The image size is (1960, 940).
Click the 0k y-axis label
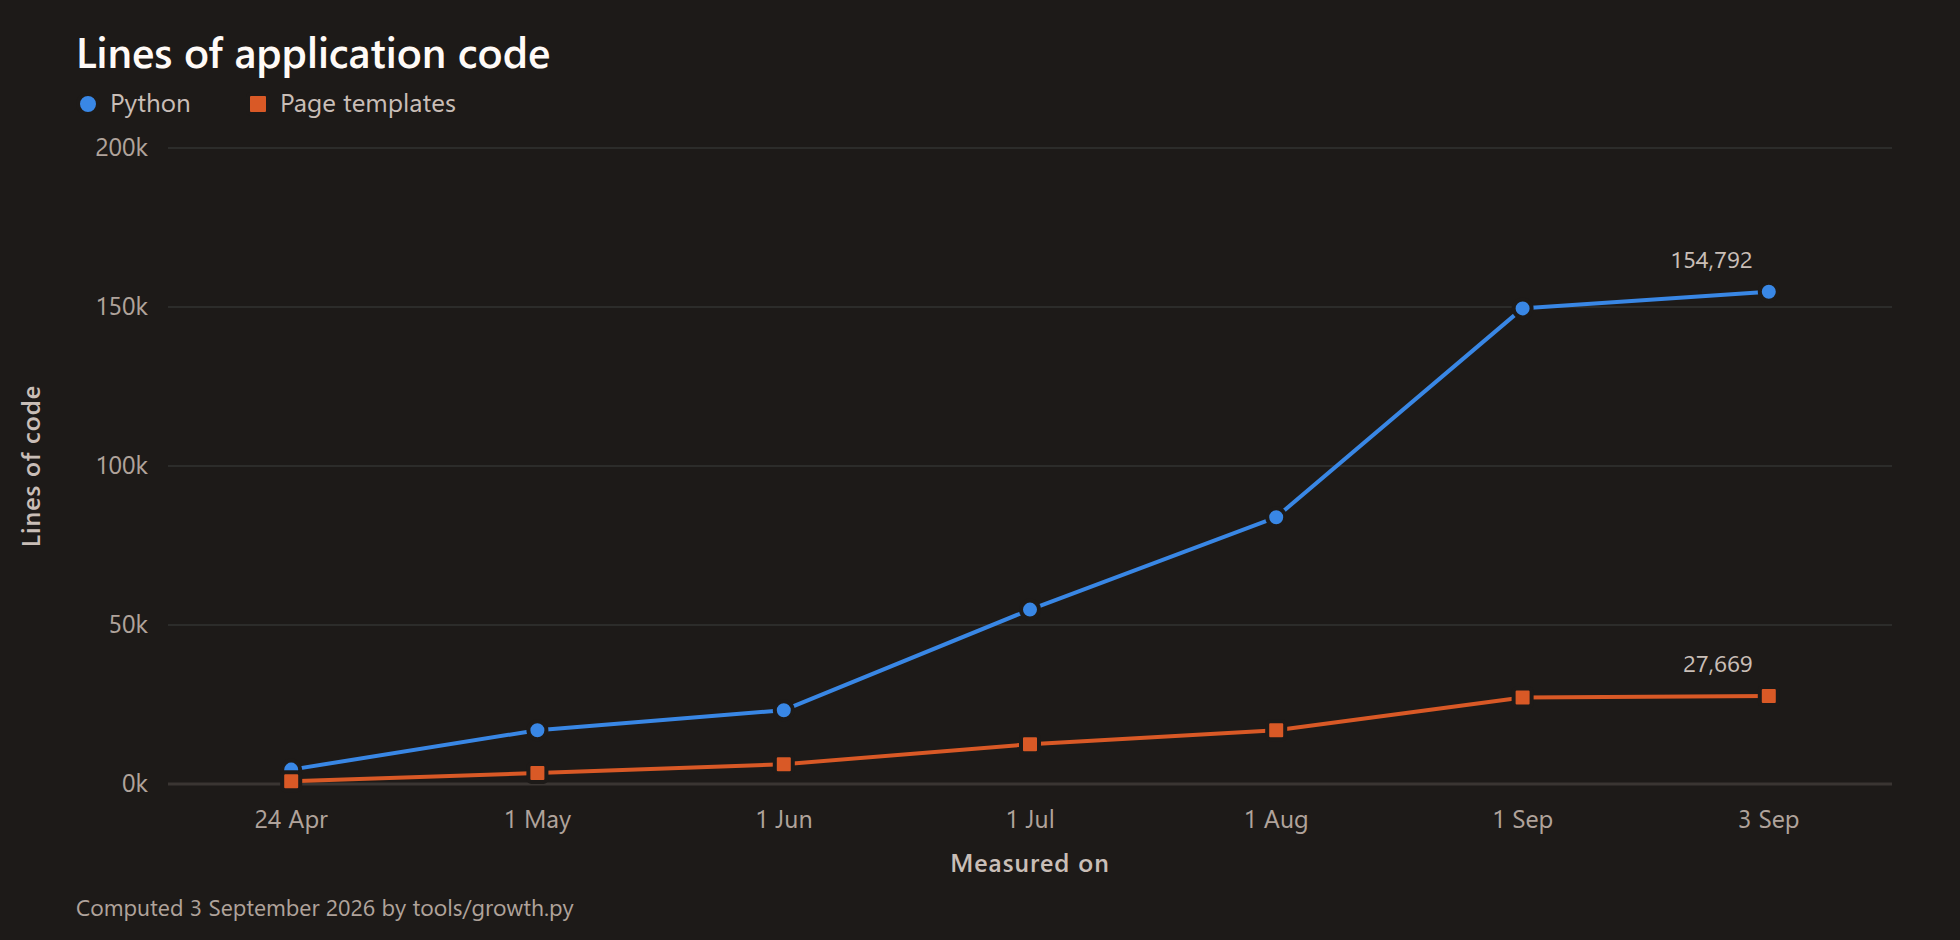(x=135, y=784)
